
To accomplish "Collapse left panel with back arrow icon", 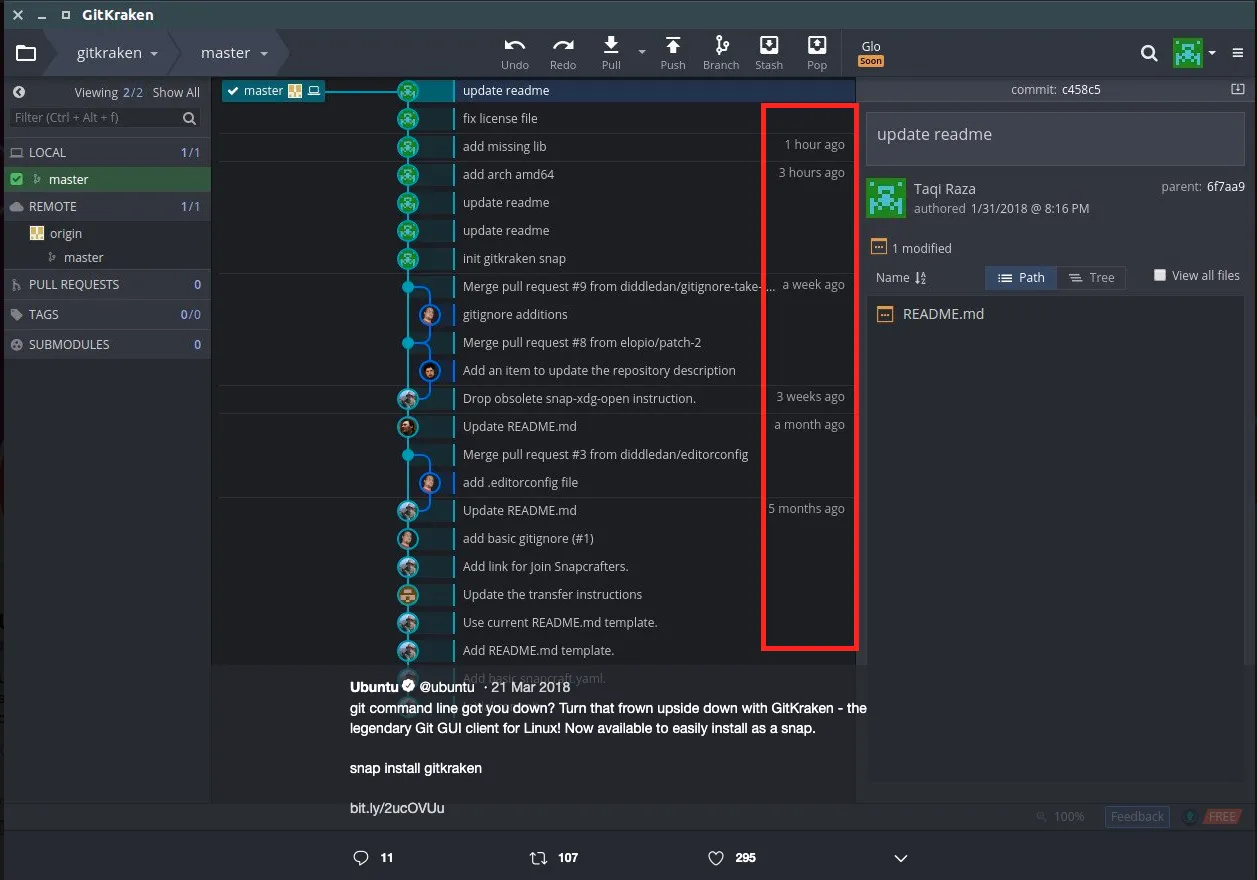I will 18,92.
